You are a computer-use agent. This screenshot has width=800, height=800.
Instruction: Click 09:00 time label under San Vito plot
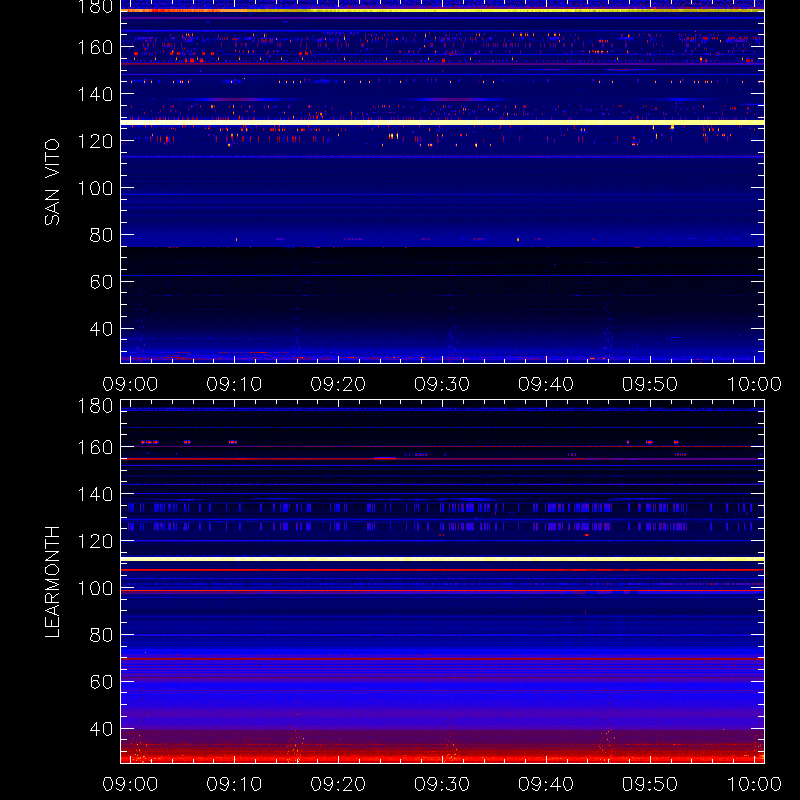(x=130, y=384)
